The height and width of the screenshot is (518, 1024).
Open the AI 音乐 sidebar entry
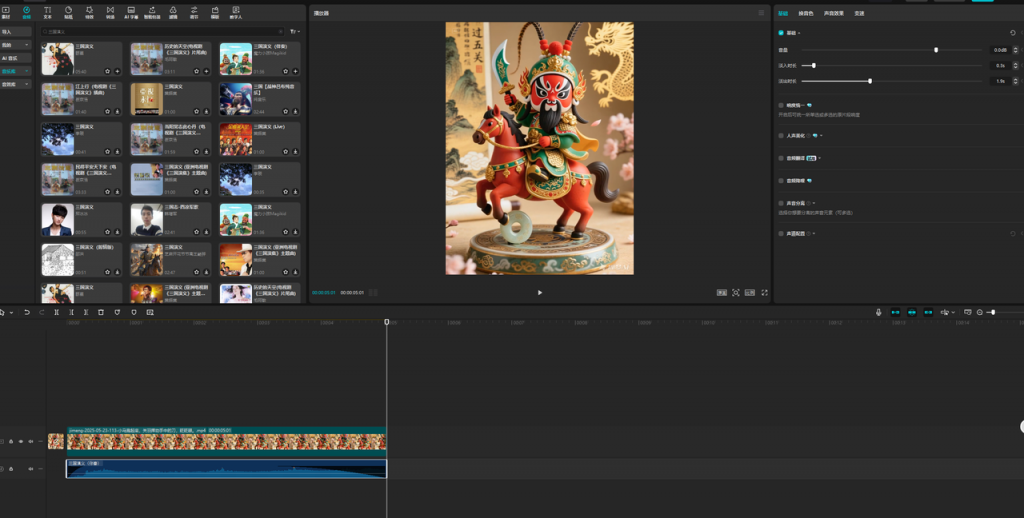point(16,58)
